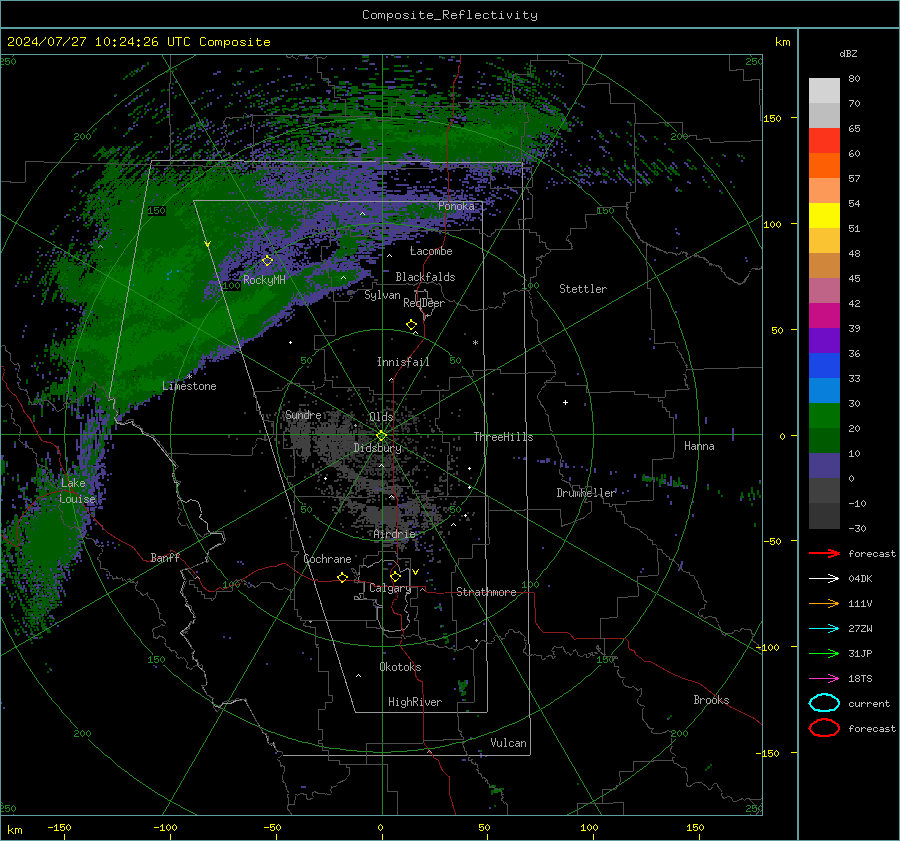Screen dimensions: 900x841
Task: Click the ThreeHills city label
Action: [503, 437]
